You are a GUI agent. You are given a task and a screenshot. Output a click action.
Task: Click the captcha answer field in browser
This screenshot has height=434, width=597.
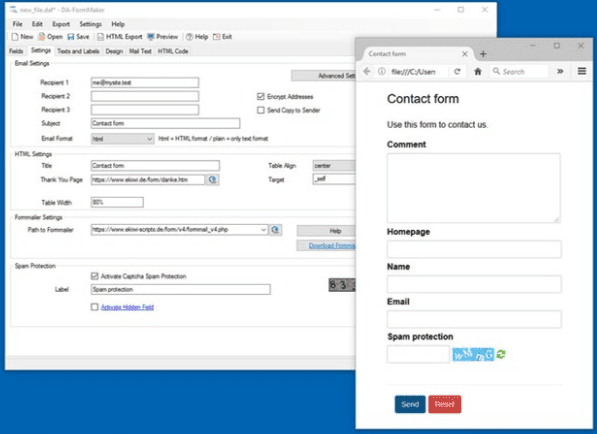(x=418, y=354)
